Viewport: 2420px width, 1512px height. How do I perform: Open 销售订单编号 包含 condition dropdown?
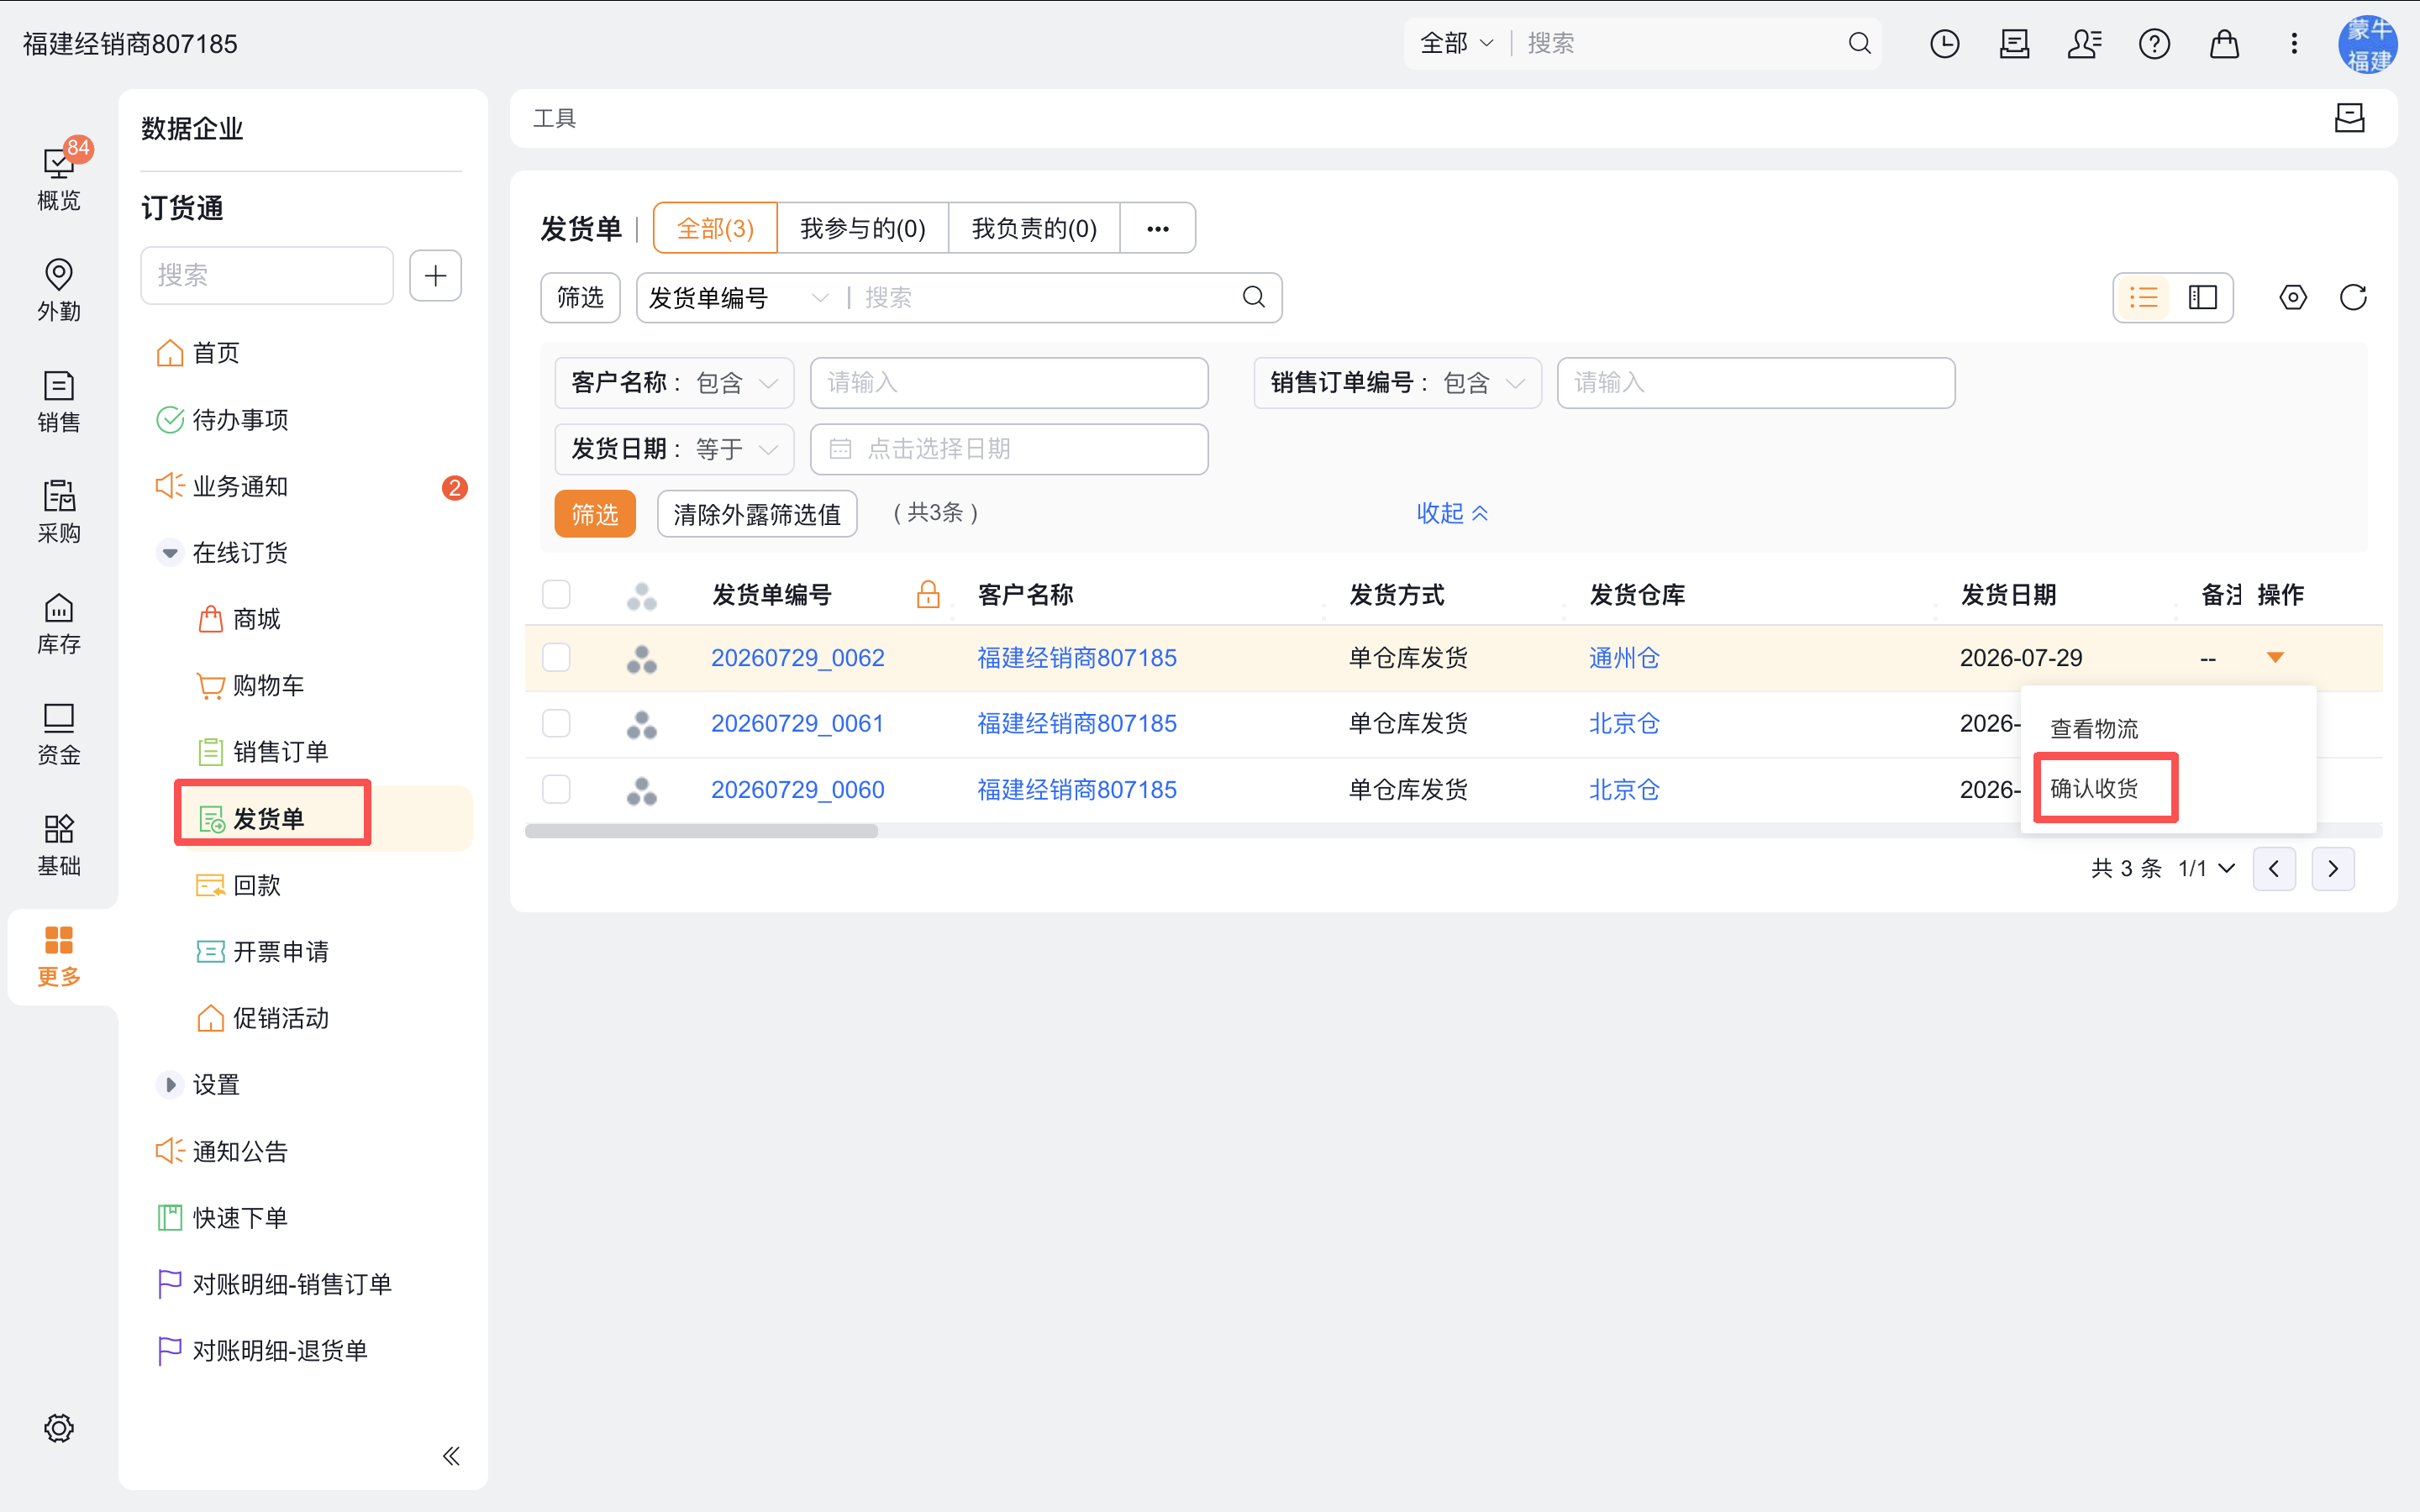(x=1397, y=383)
